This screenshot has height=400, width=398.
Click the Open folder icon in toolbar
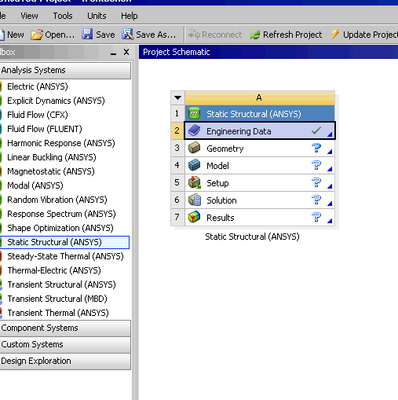(x=37, y=35)
